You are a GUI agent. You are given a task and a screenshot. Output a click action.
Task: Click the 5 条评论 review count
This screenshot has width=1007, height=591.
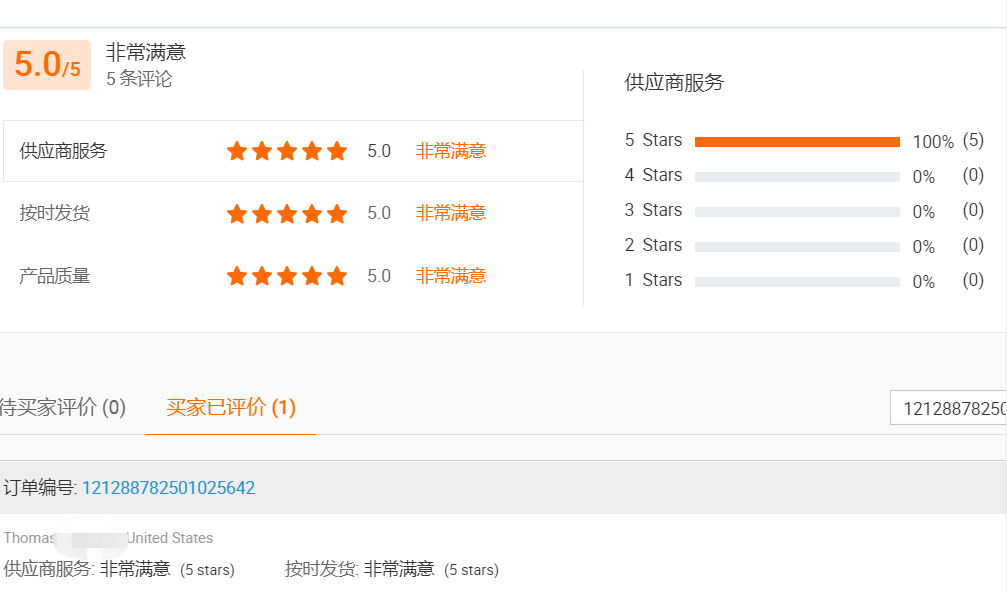point(139,79)
